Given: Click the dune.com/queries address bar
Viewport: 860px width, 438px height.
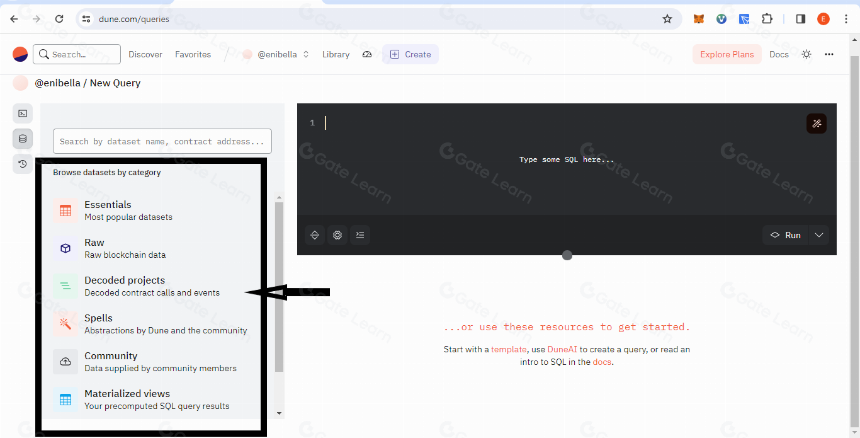Looking at the screenshot, I should (x=378, y=19).
